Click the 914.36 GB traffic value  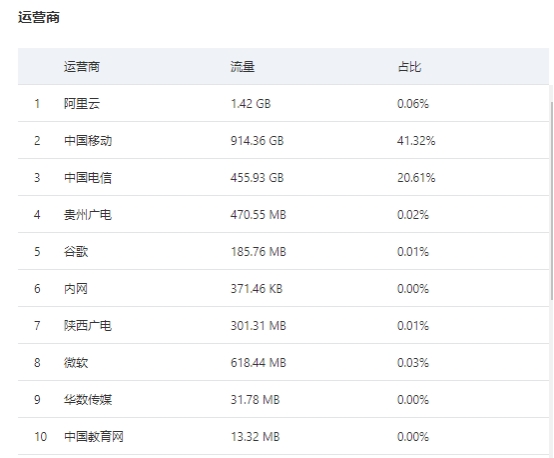[257, 141]
